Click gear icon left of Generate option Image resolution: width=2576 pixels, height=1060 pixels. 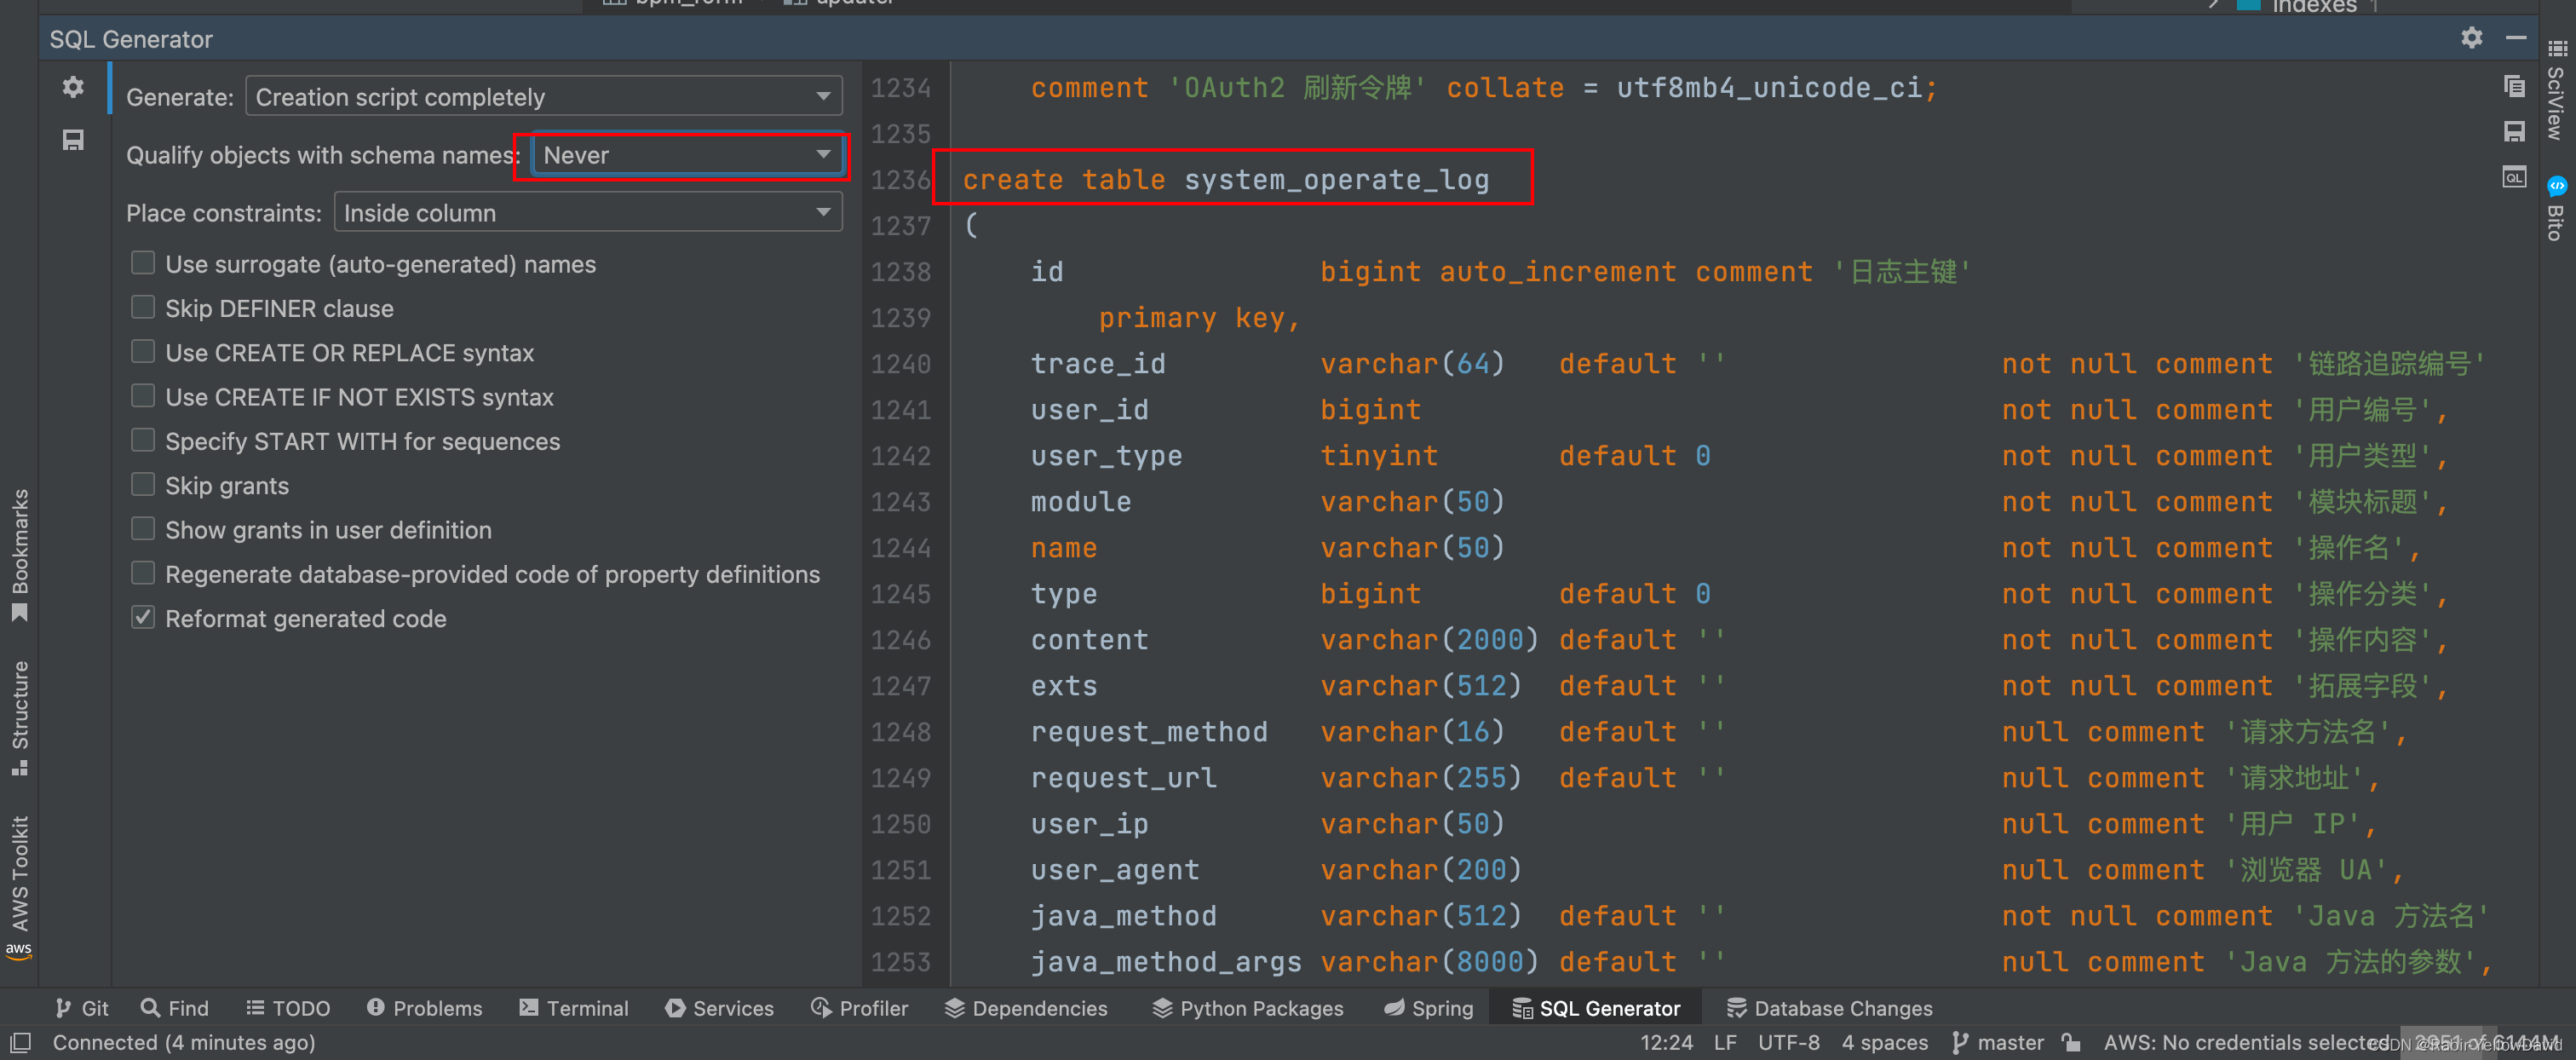tap(73, 88)
